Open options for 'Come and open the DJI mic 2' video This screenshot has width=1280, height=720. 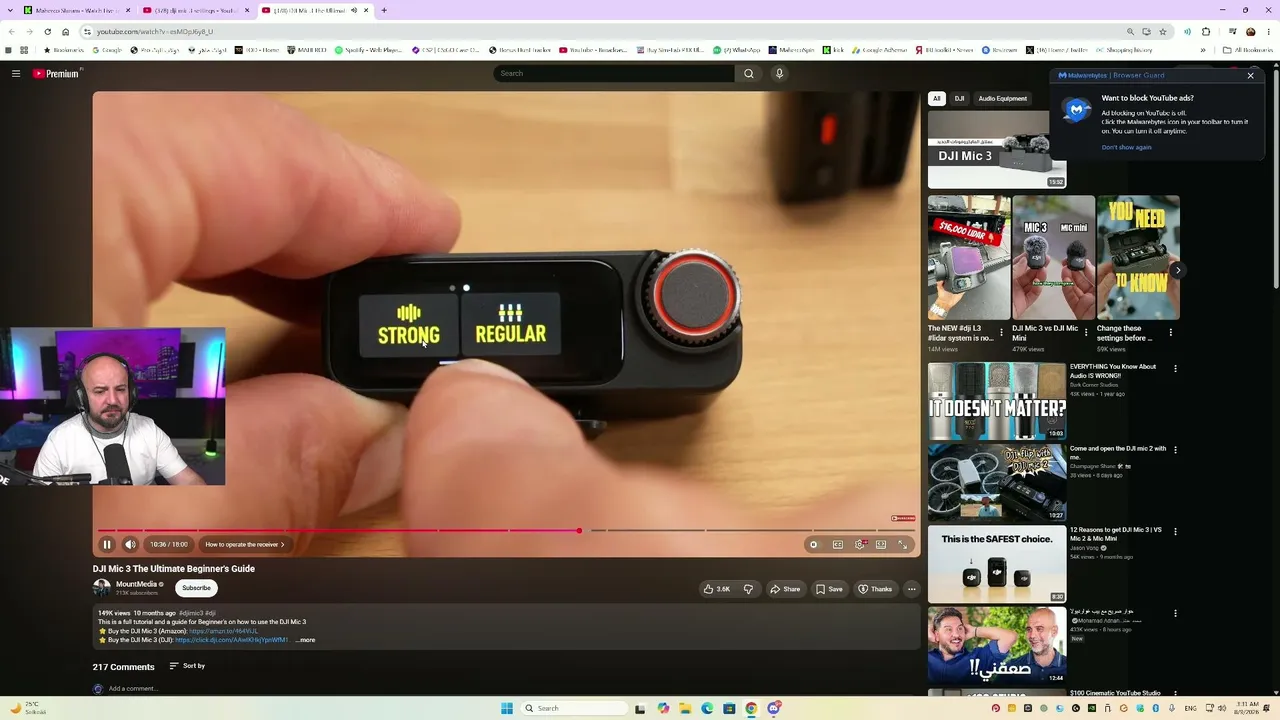(x=1175, y=451)
